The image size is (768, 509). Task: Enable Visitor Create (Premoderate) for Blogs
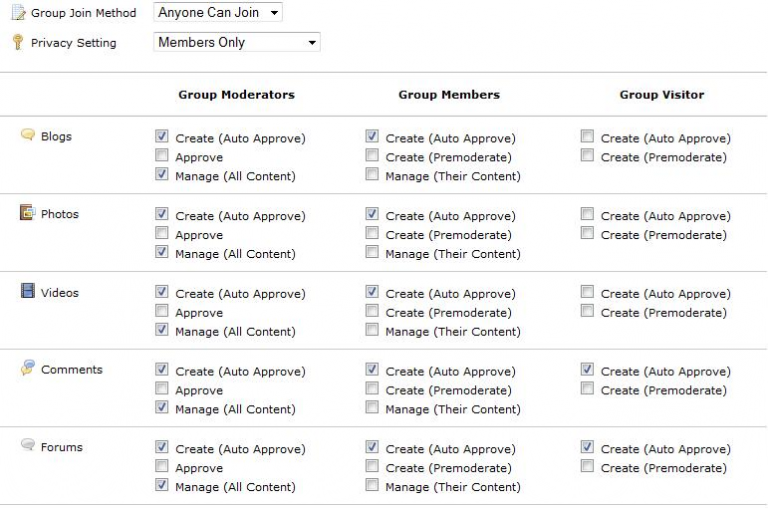pyautogui.click(x=587, y=155)
